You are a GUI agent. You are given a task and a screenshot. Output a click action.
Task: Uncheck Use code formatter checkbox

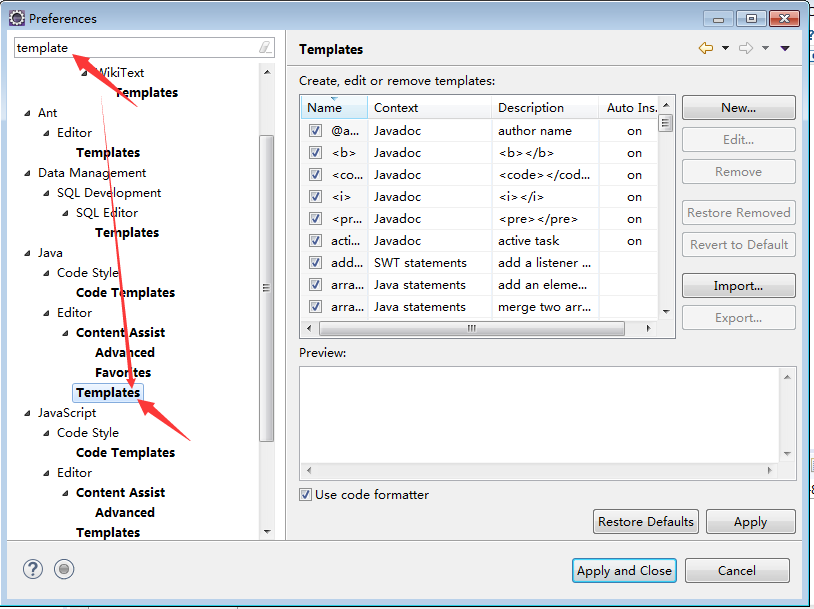(x=305, y=494)
